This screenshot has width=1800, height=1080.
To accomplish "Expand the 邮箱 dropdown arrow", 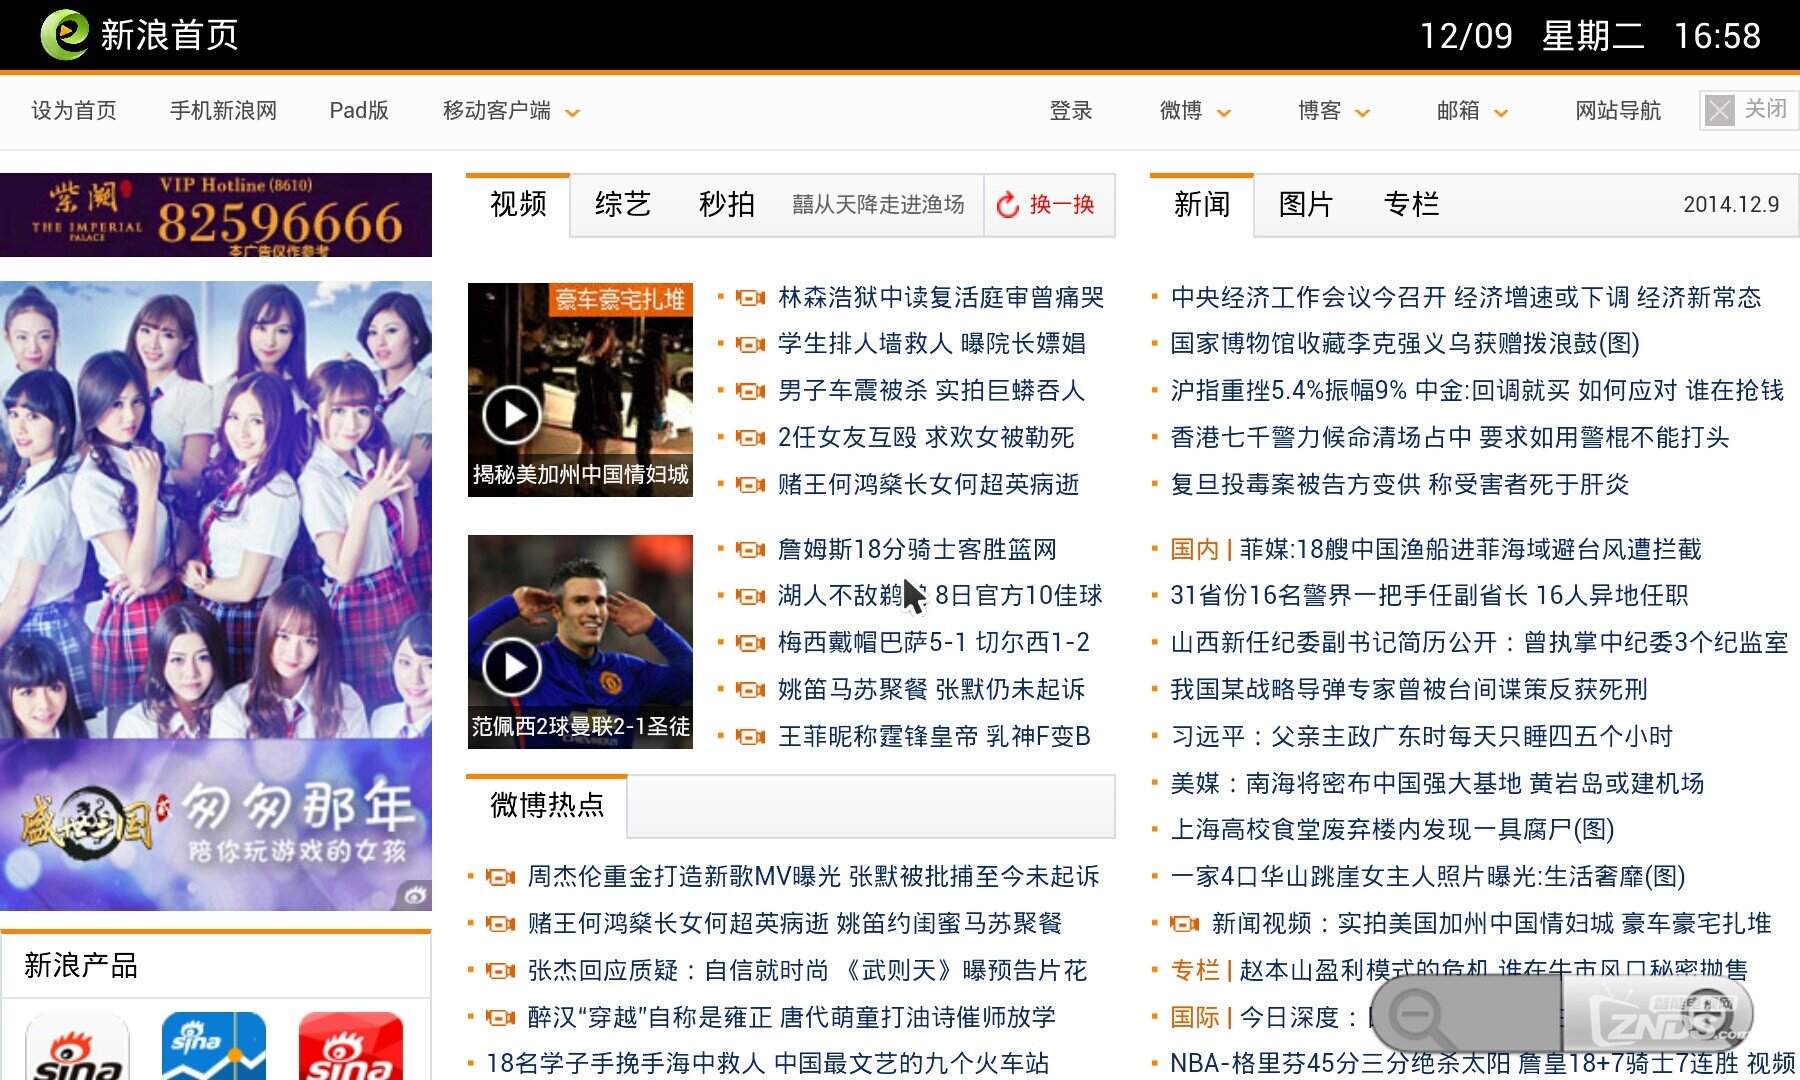I will 1501,113.
